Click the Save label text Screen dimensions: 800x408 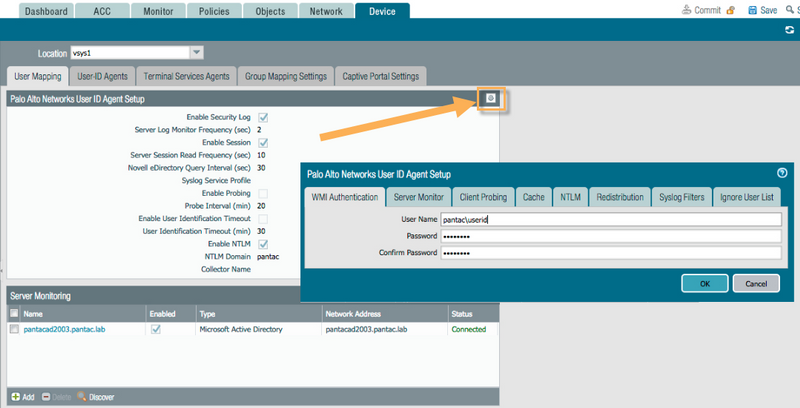(768, 10)
